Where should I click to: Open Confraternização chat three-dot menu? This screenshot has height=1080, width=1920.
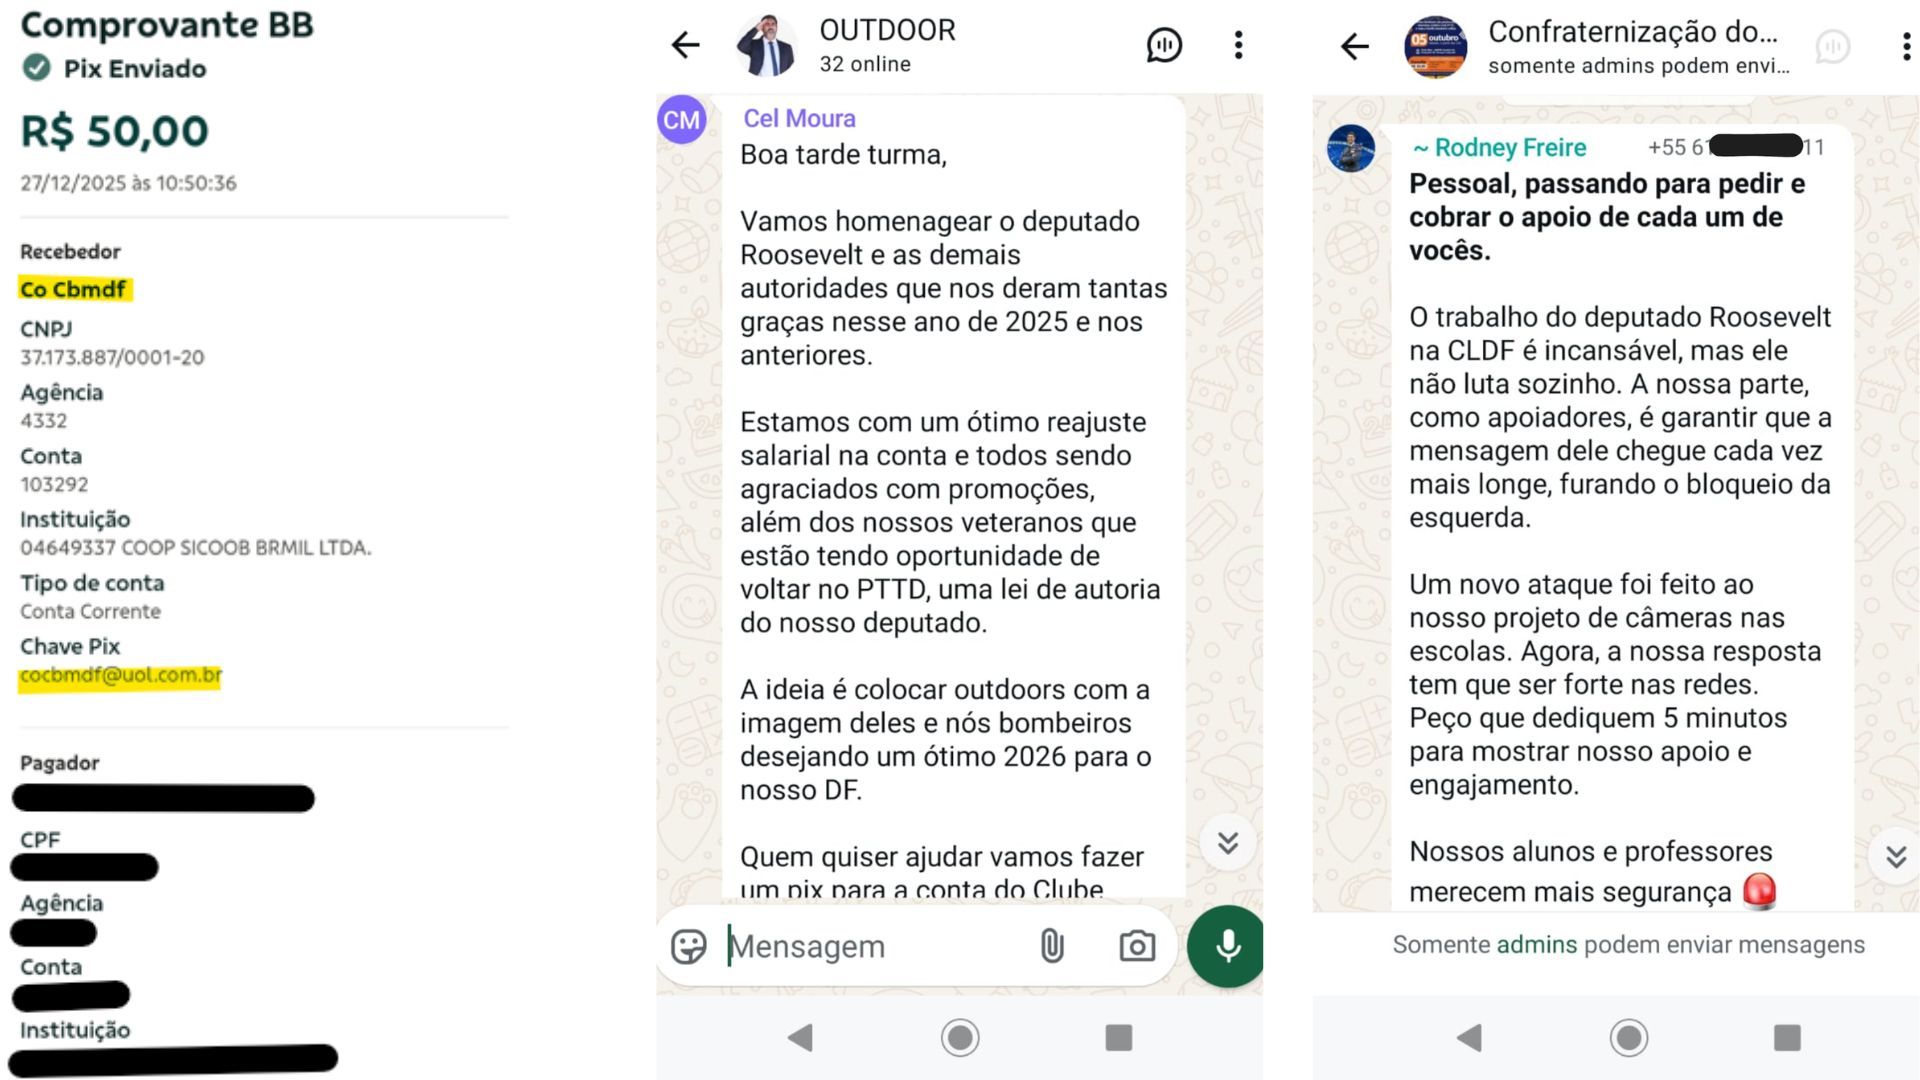click(1906, 46)
